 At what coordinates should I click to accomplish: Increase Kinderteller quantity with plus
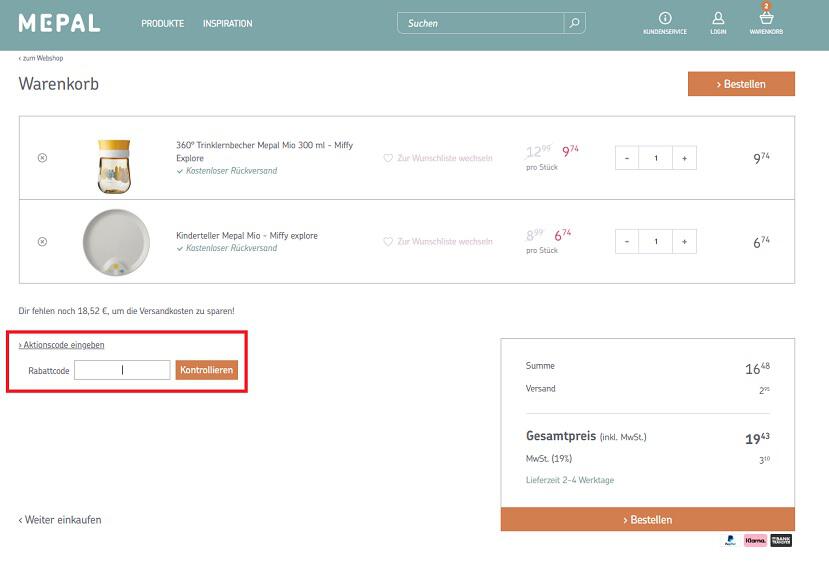pyautogui.click(x=685, y=242)
